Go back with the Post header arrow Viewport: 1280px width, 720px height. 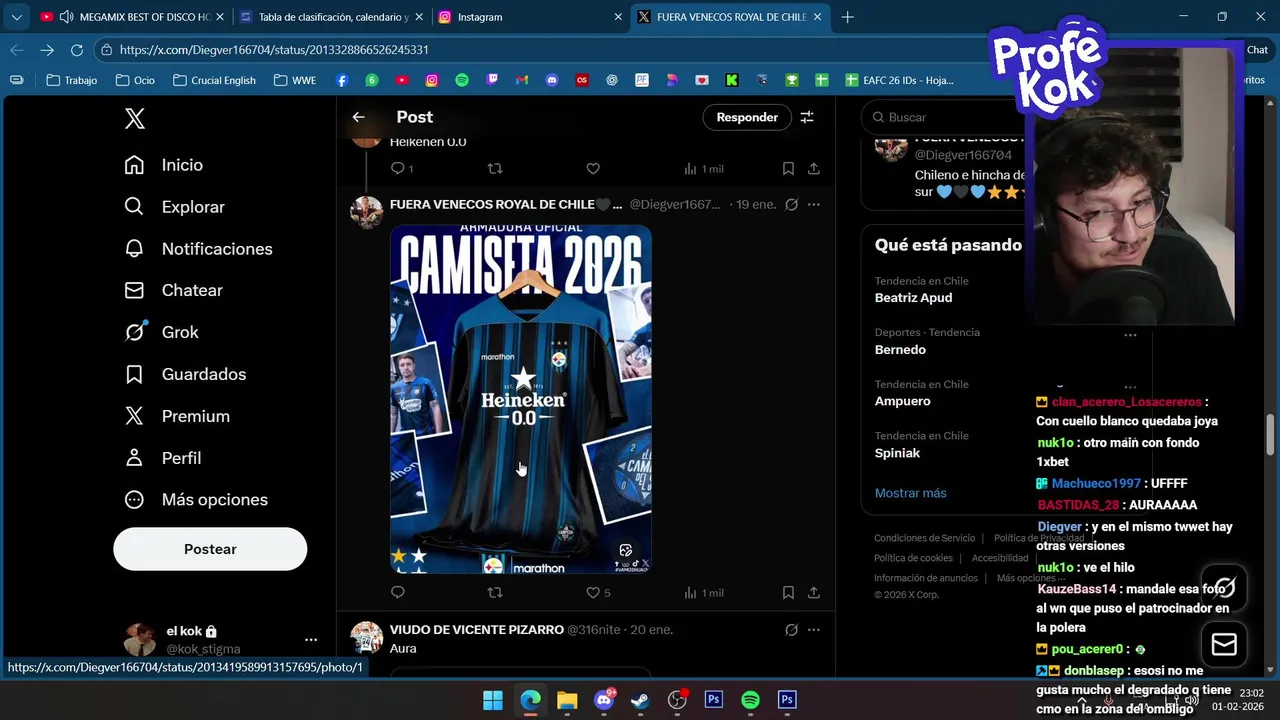pyautogui.click(x=359, y=117)
